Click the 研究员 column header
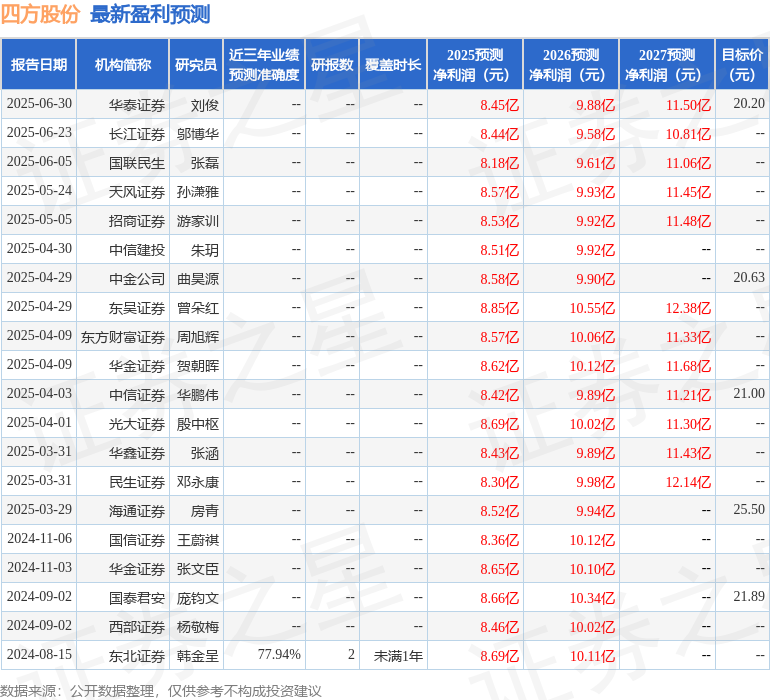This screenshot has height=700, width=770. coord(196,64)
